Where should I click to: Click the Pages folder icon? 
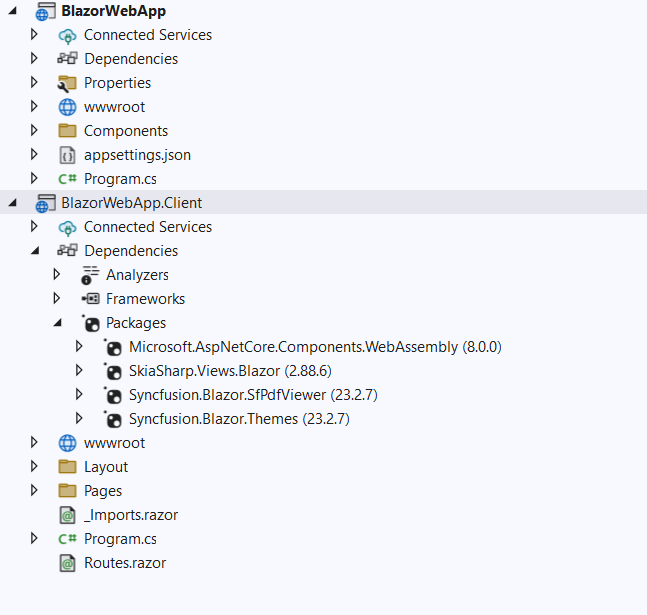pyautogui.click(x=67, y=491)
